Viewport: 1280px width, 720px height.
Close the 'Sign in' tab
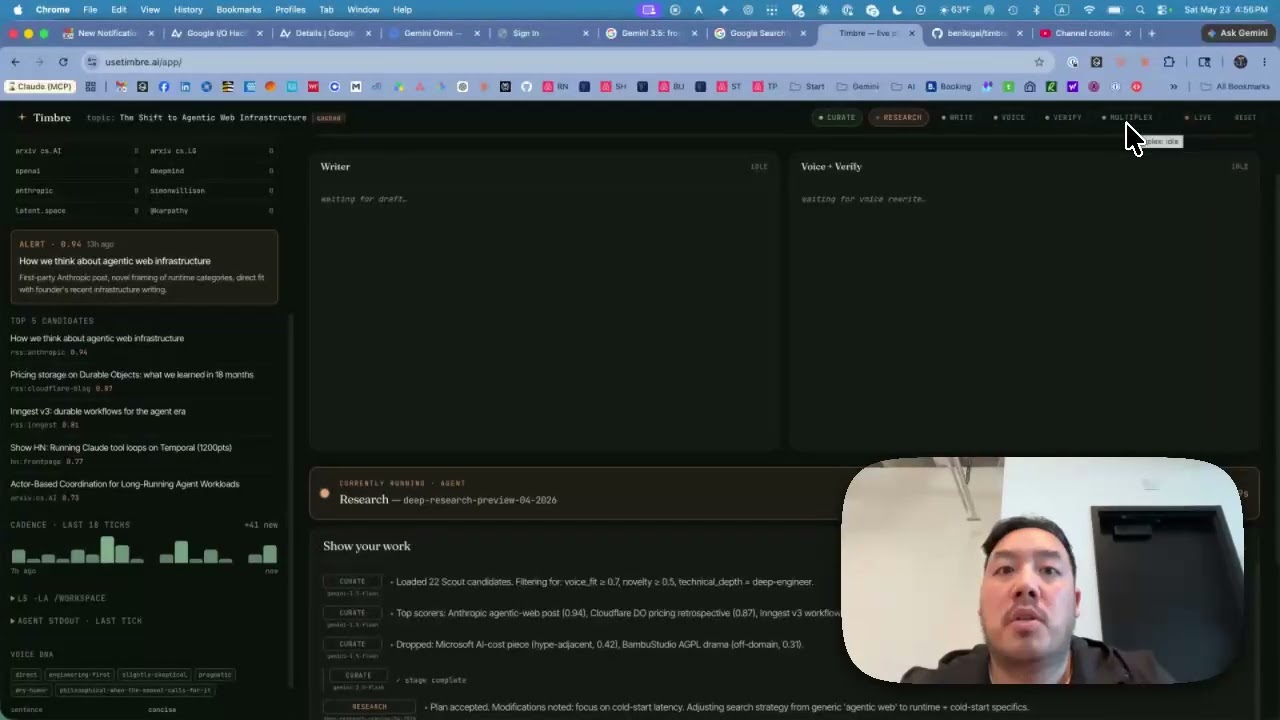(x=586, y=33)
